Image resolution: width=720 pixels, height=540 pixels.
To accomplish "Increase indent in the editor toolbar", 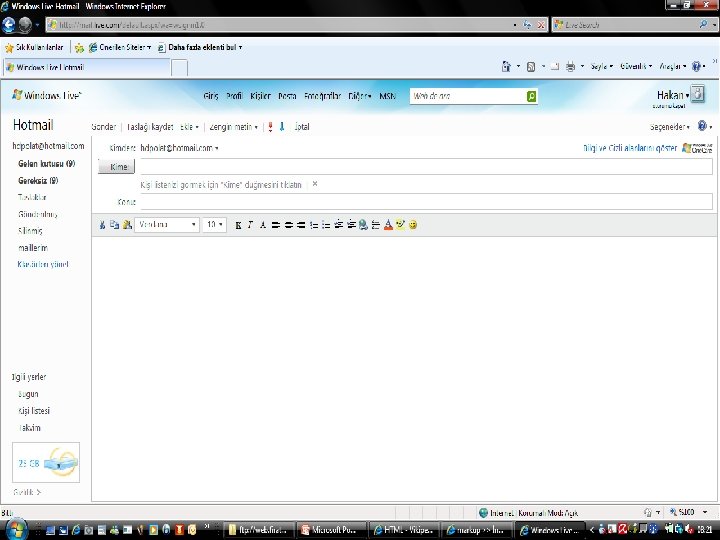I will click(x=351, y=225).
